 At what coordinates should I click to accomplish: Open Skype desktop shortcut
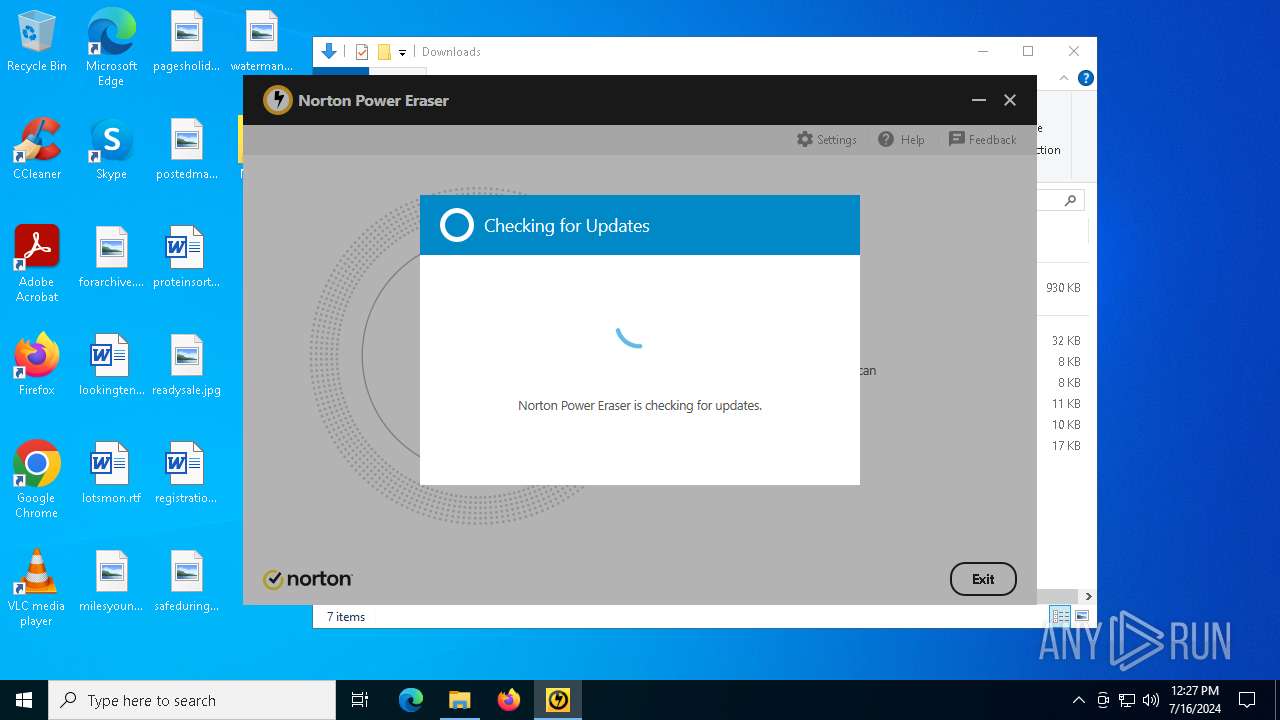coord(111,150)
